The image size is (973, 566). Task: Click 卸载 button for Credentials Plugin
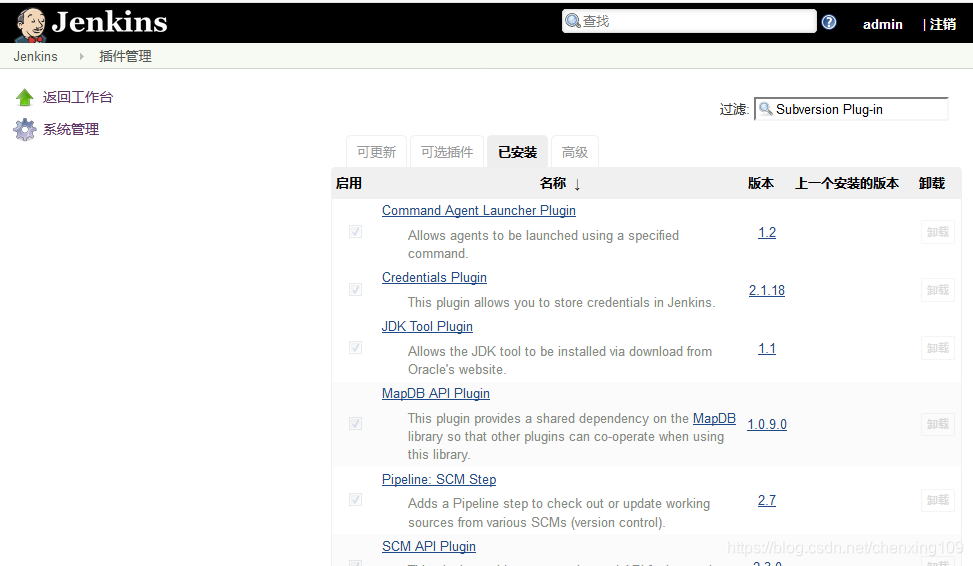[938, 290]
